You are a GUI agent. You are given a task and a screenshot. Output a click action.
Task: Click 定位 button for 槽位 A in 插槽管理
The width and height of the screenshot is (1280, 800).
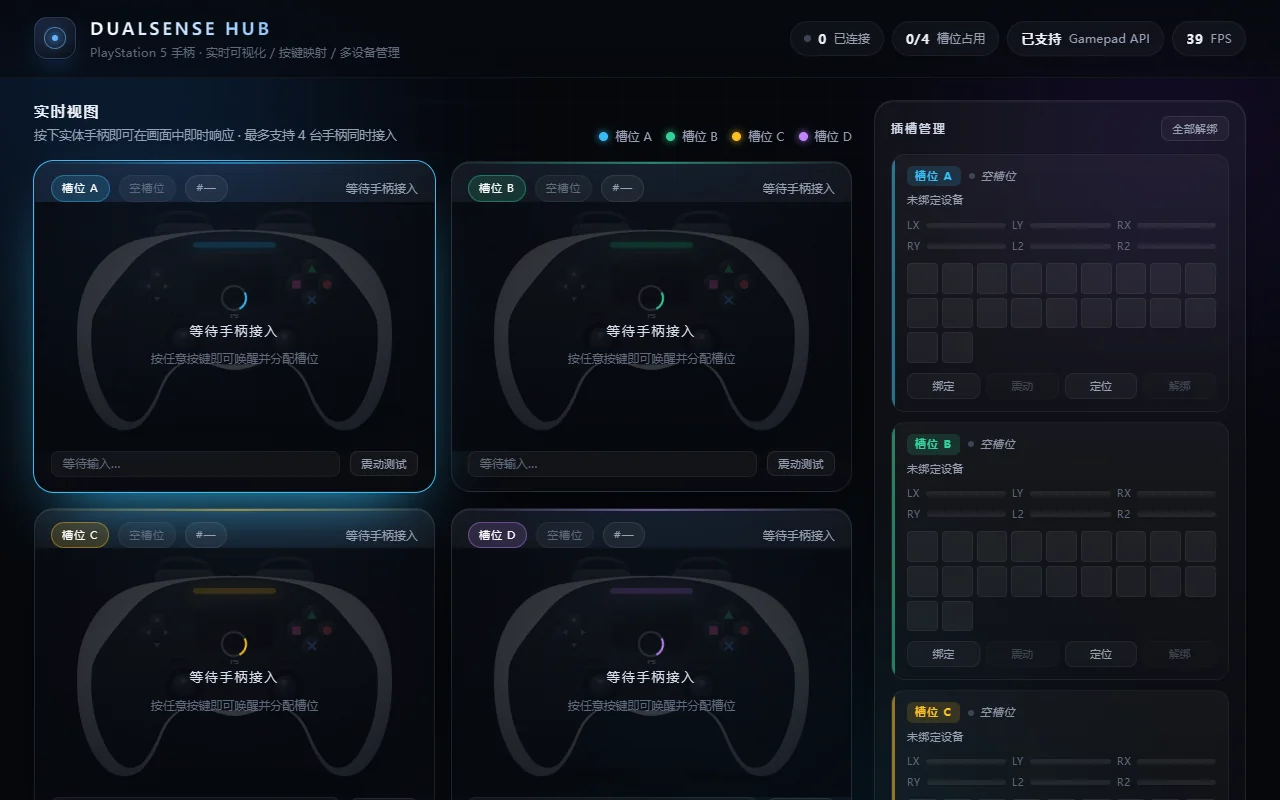[x=1101, y=386]
